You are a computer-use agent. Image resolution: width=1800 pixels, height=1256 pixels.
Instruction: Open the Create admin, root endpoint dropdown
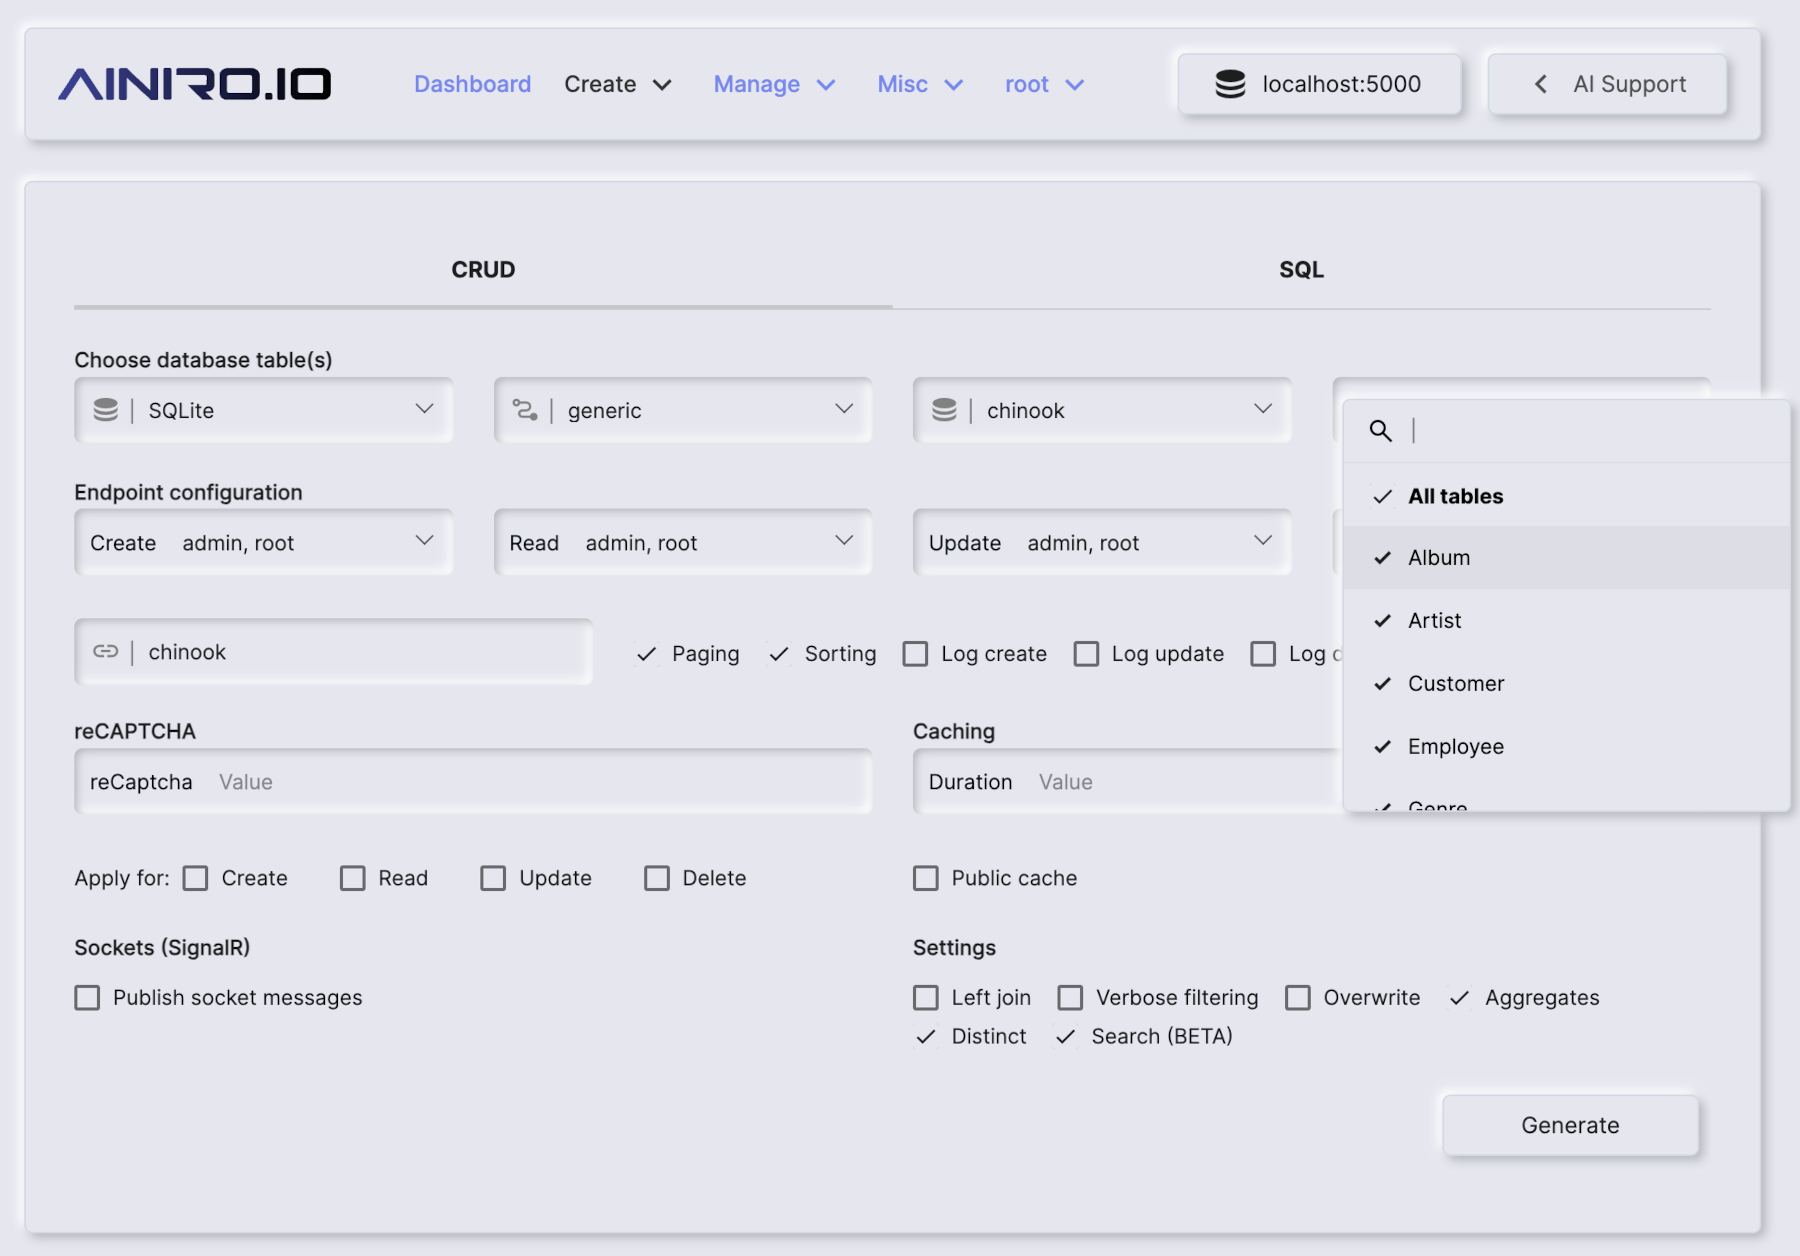(262, 542)
